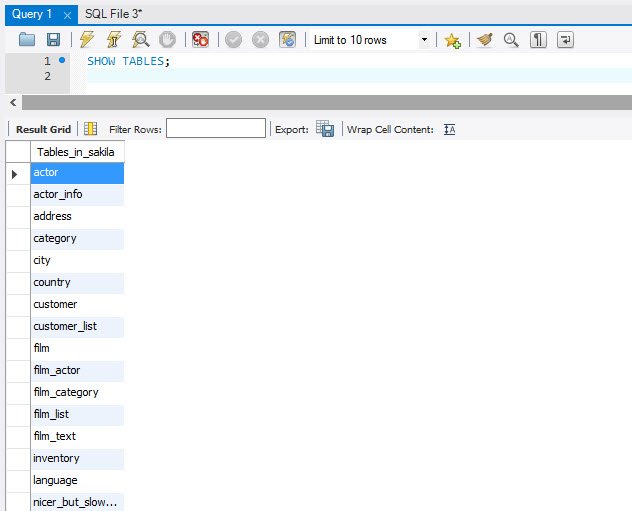Switch to the SQL File 3* tab
This screenshot has width=632, height=511.
coord(113,14)
